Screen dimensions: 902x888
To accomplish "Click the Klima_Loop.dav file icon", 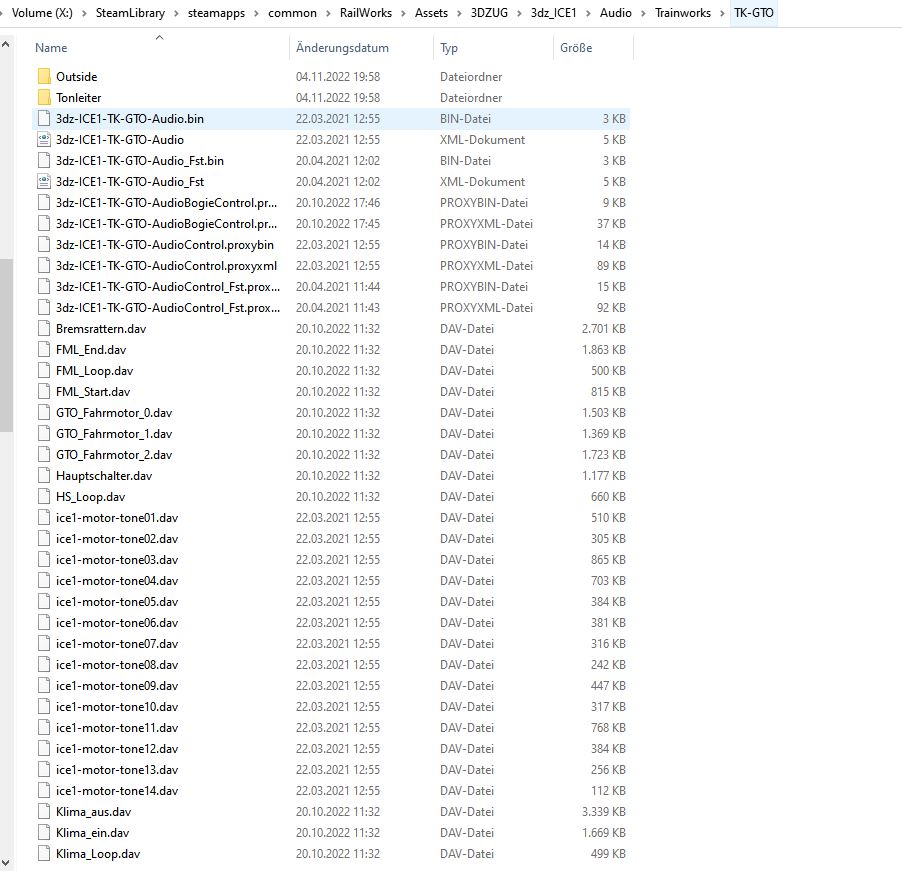I will click(44, 853).
